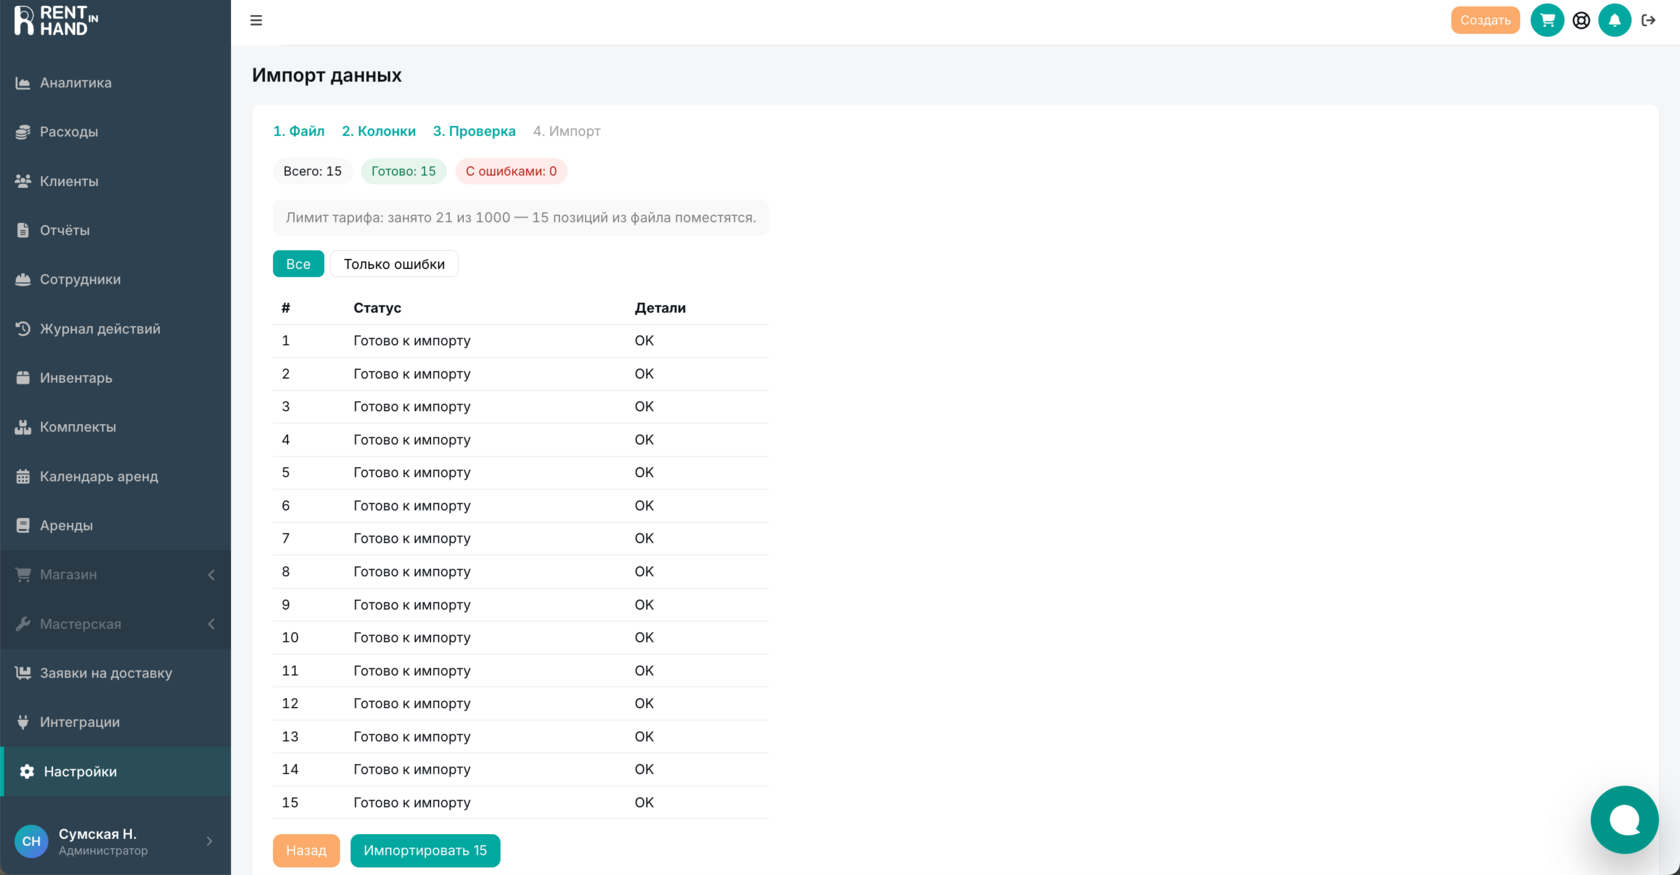1680x875 pixels.
Task: Click the Календарь аренд calendar icon
Action: click(x=23, y=476)
